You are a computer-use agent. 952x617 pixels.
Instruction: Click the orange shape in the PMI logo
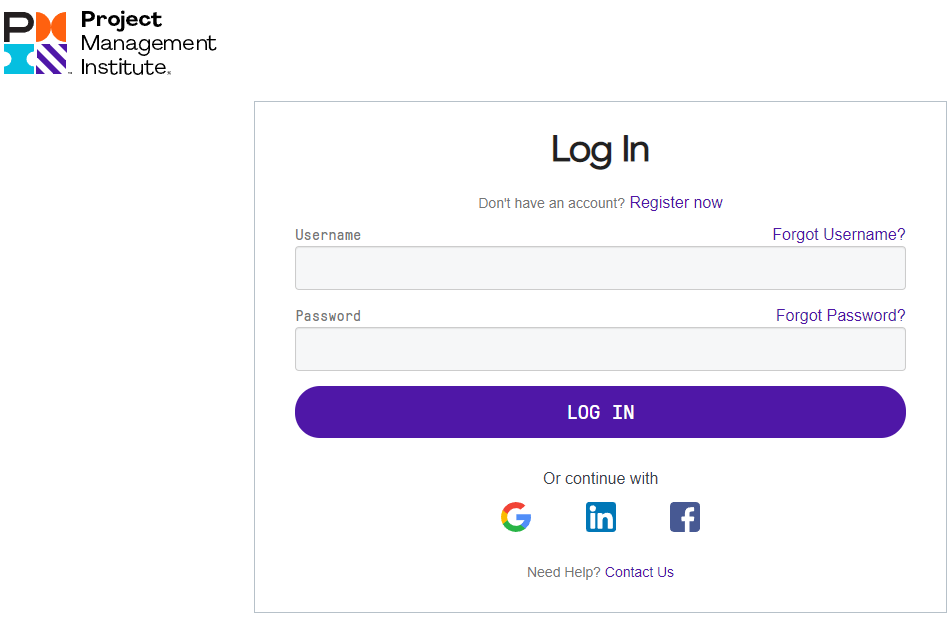pos(52,27)
